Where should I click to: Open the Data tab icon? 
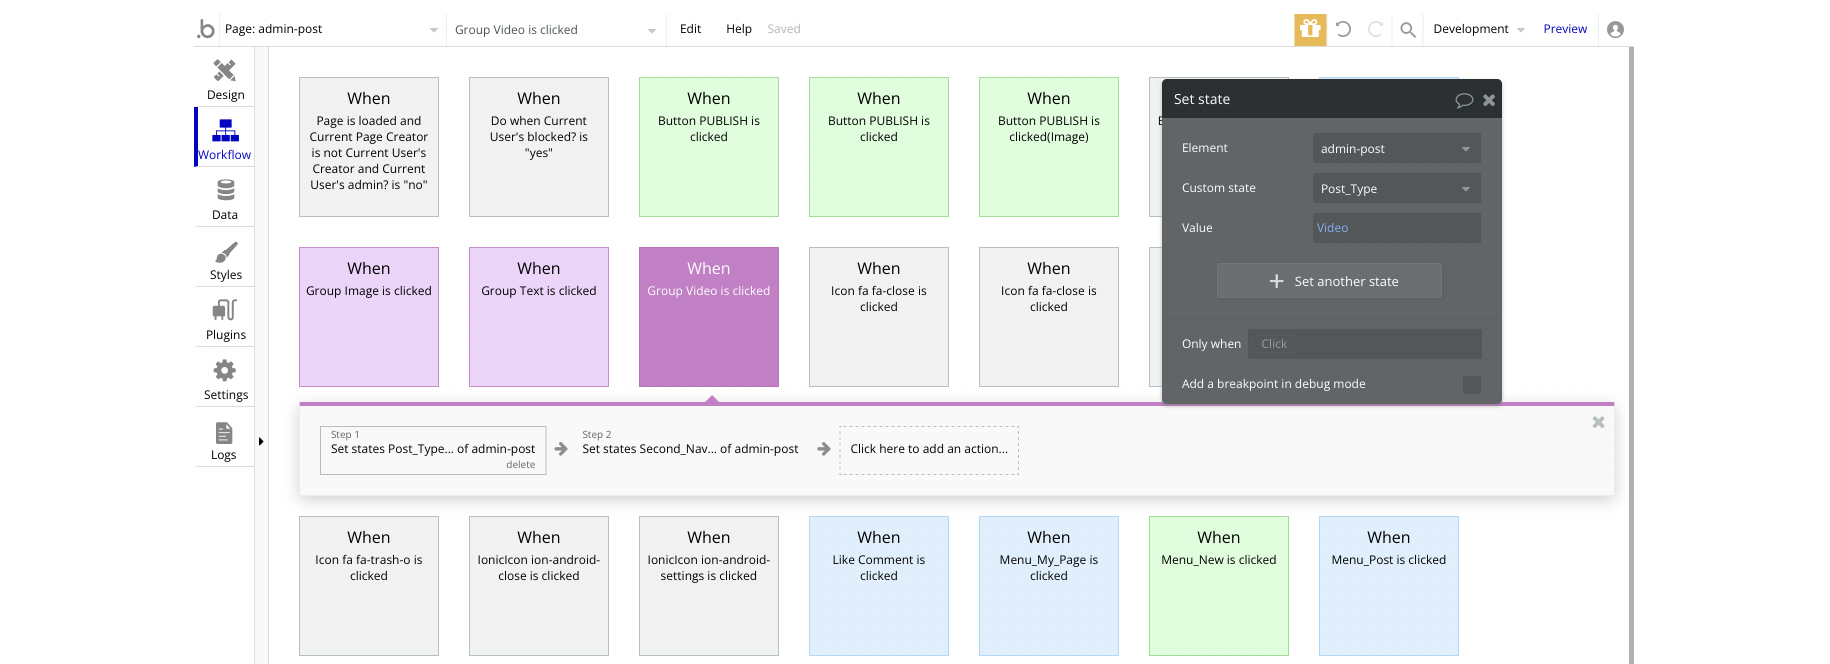pyautogui.click(x=225, y=198)
